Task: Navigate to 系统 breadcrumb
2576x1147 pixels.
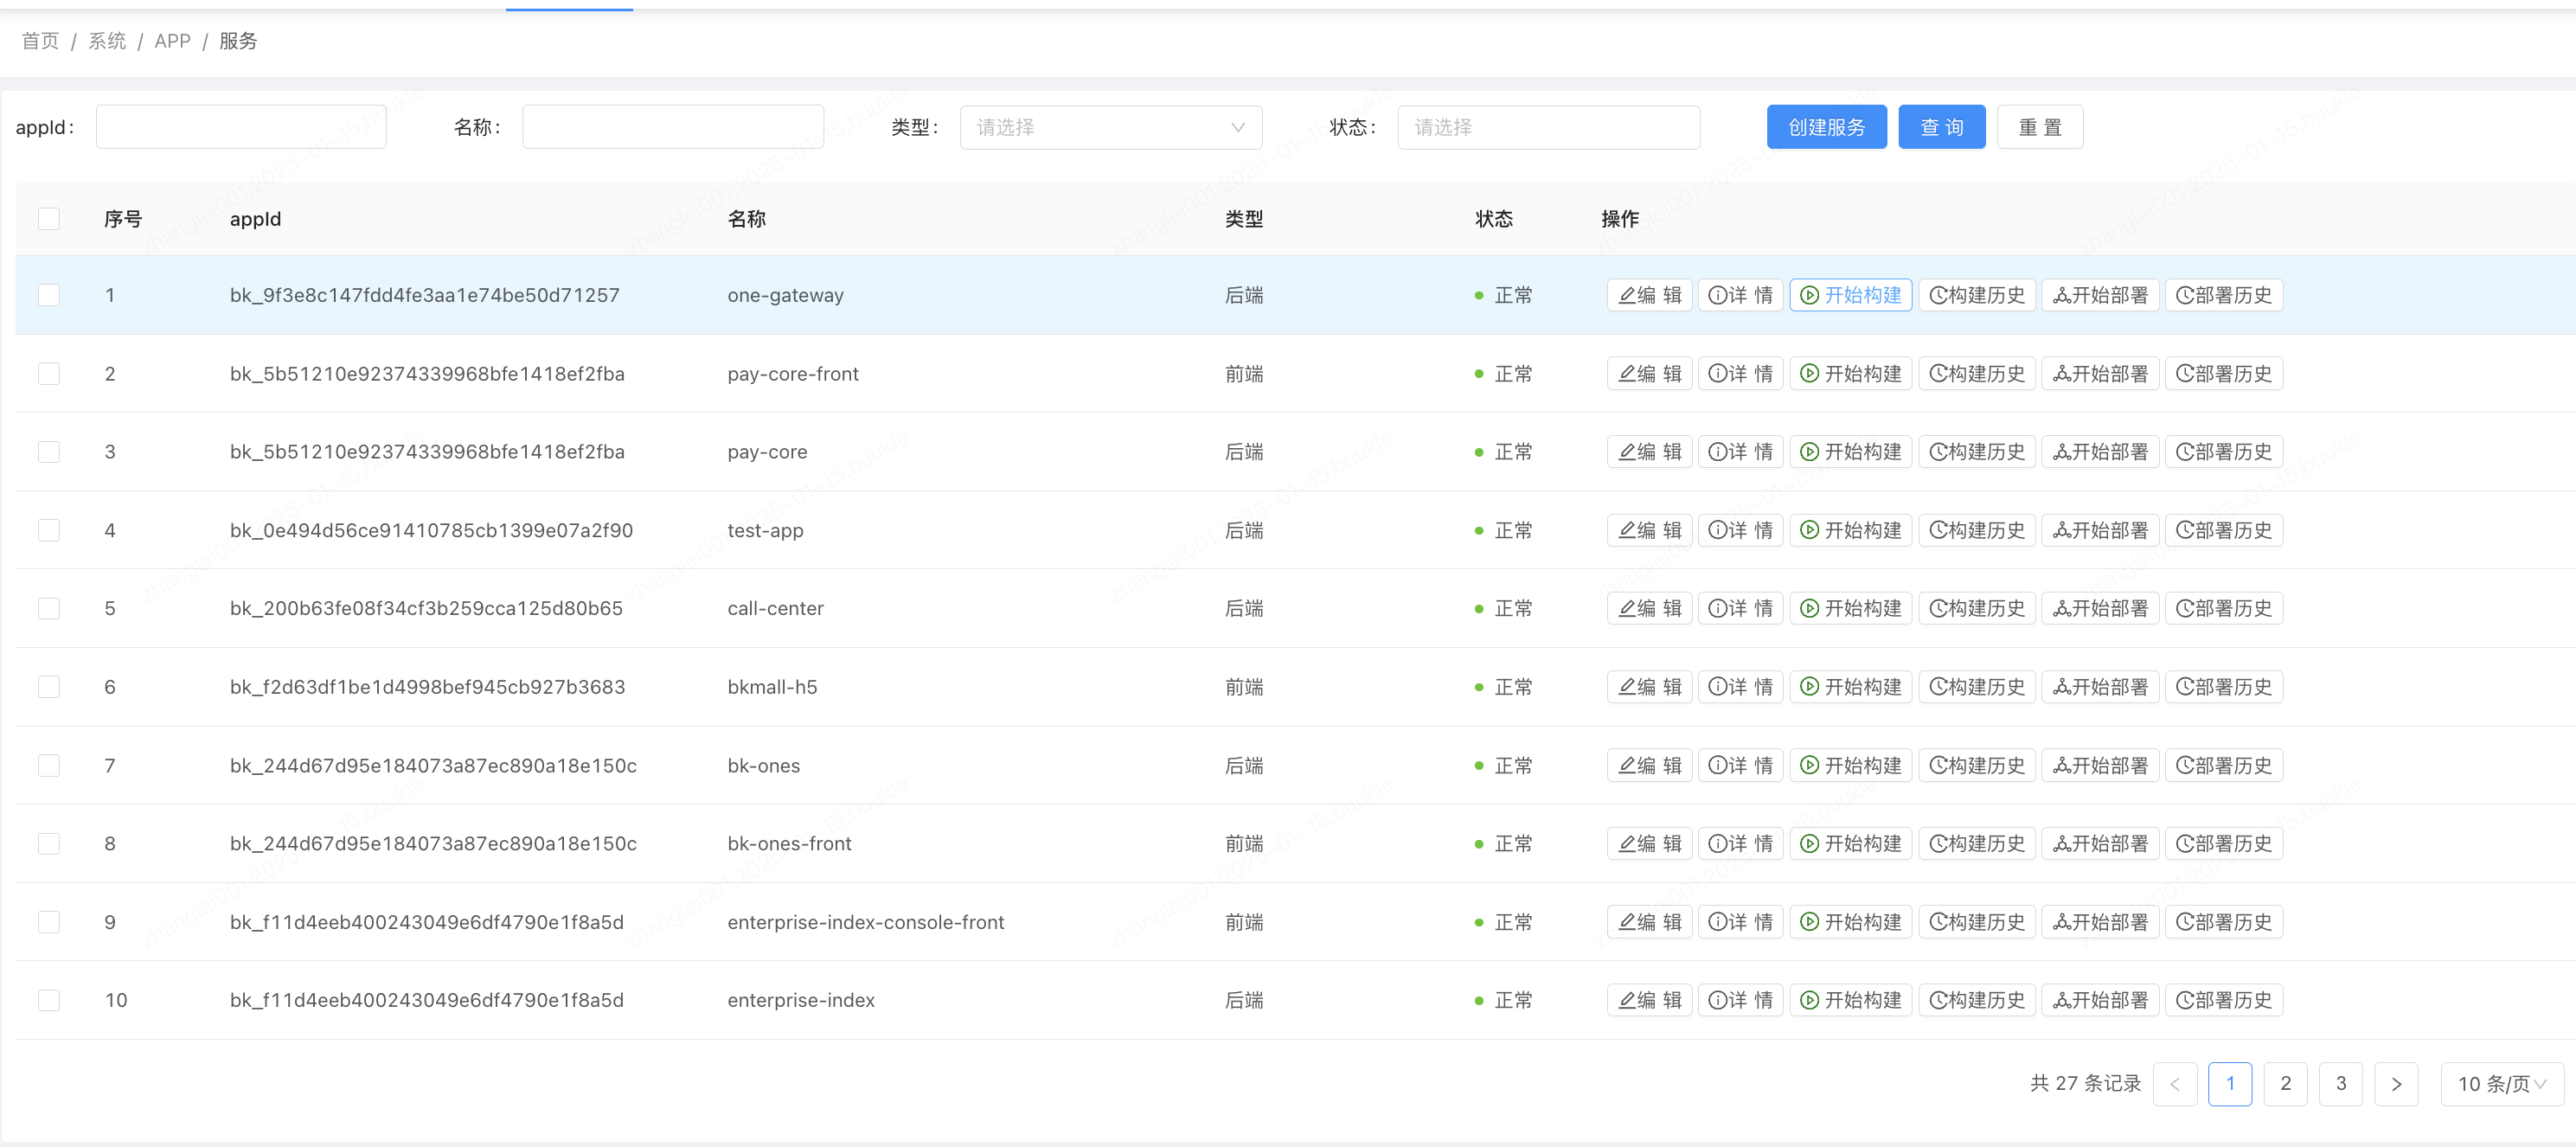Action: [107, 41]
